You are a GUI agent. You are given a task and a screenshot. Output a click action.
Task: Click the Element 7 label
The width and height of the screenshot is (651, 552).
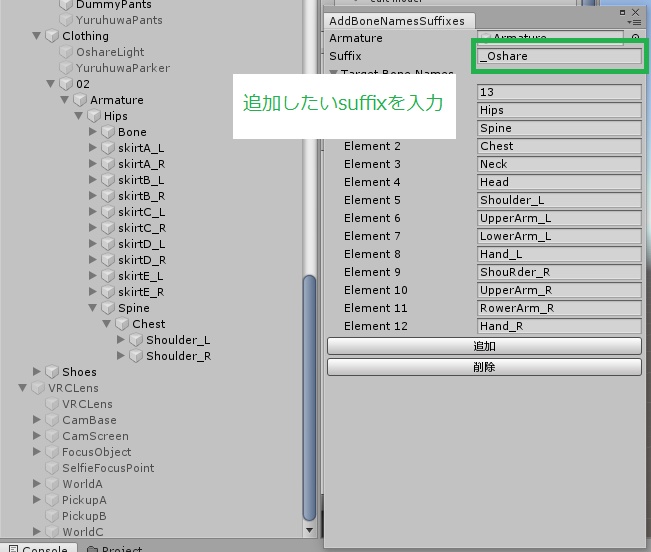(372, 236)
